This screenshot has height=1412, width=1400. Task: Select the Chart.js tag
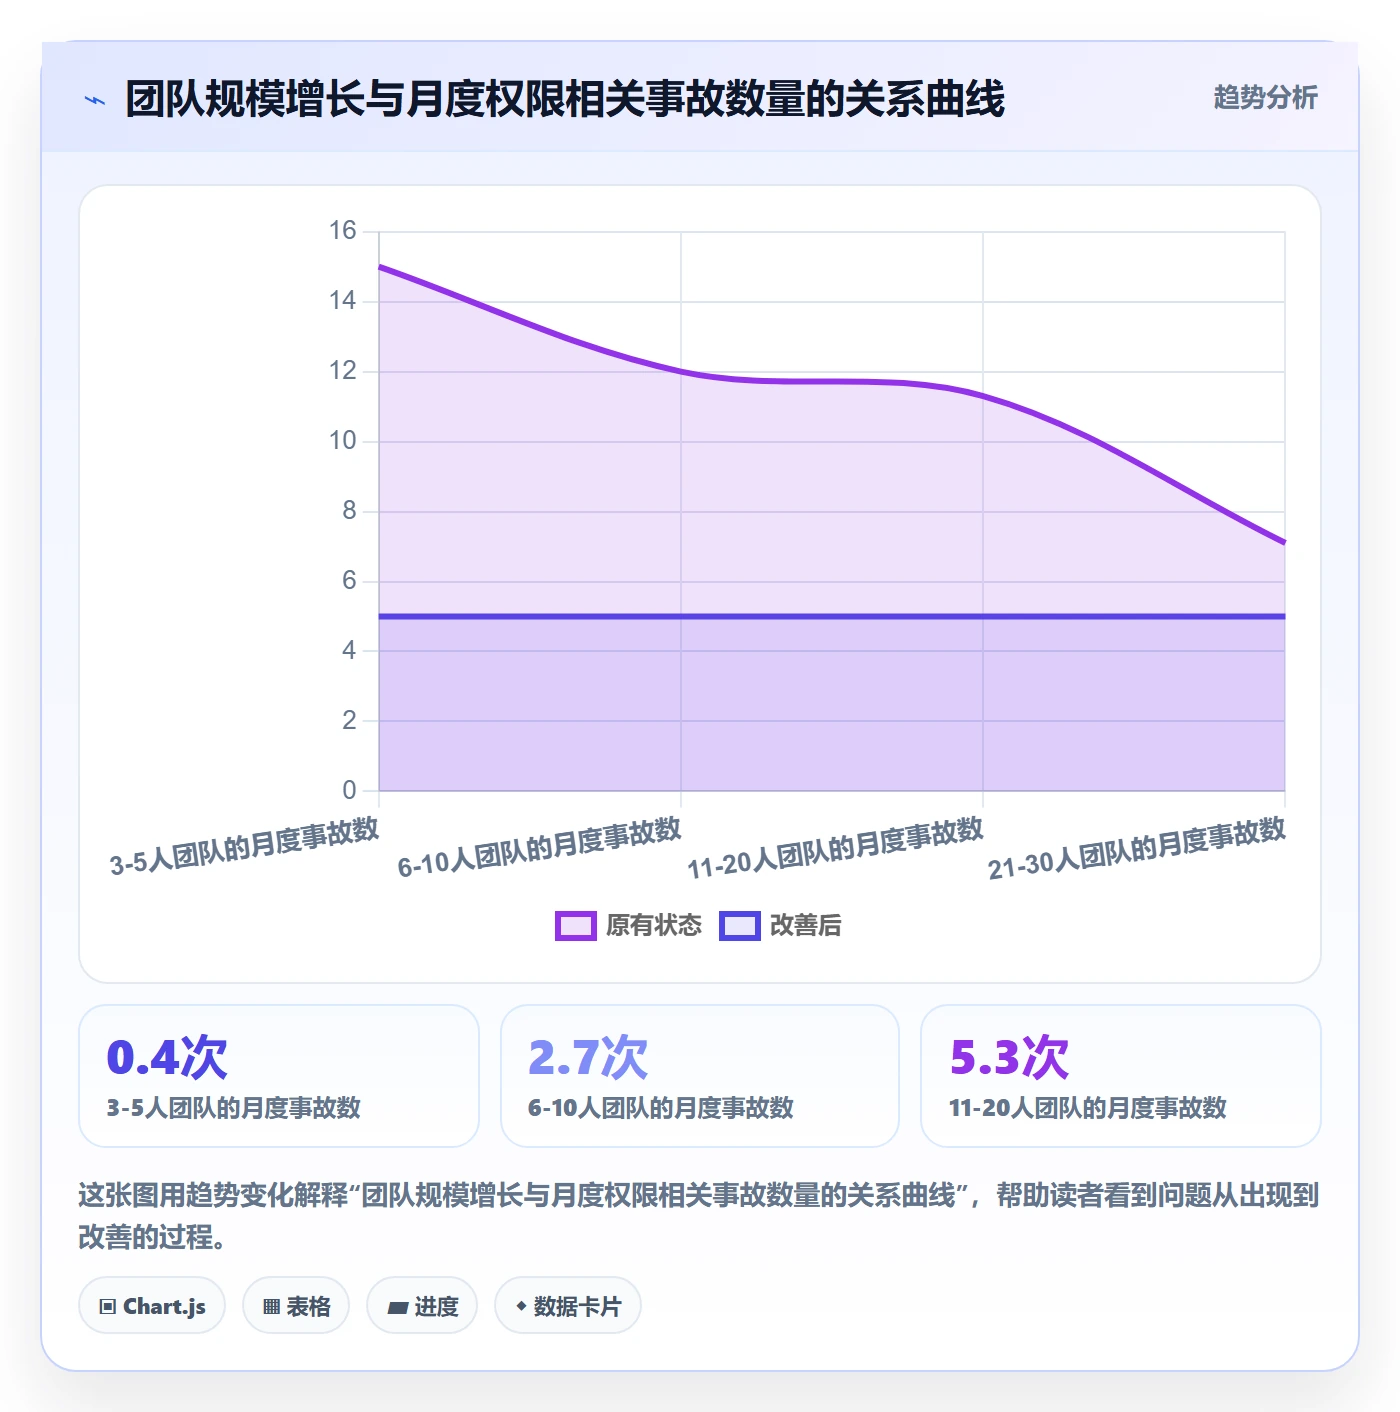[152, 1305]
